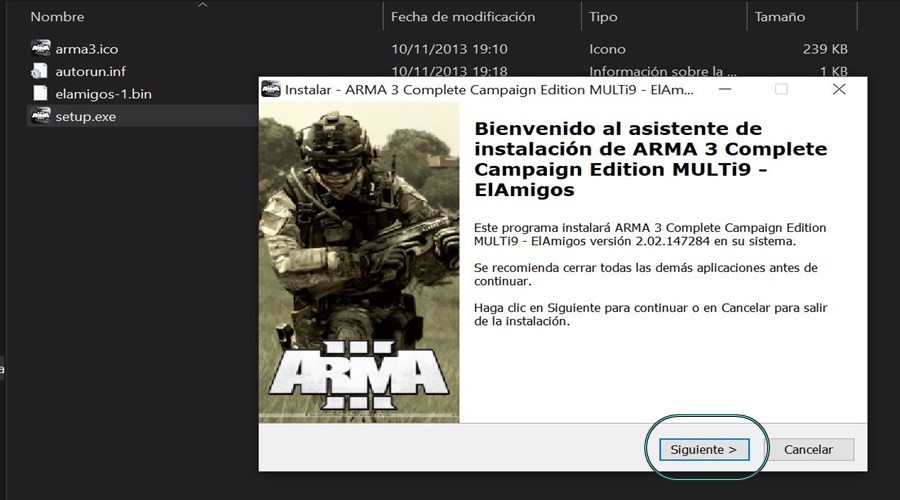Select the setup.exe file icon
This screenshot has width=900, height=500.
(40, 116)
